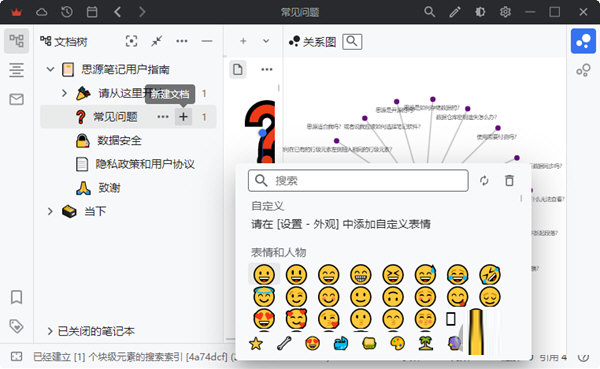The image size is (600, 369).
Task: Open the bookmarks dock icon
Action: pyautogui.click(x=16, y=297)
